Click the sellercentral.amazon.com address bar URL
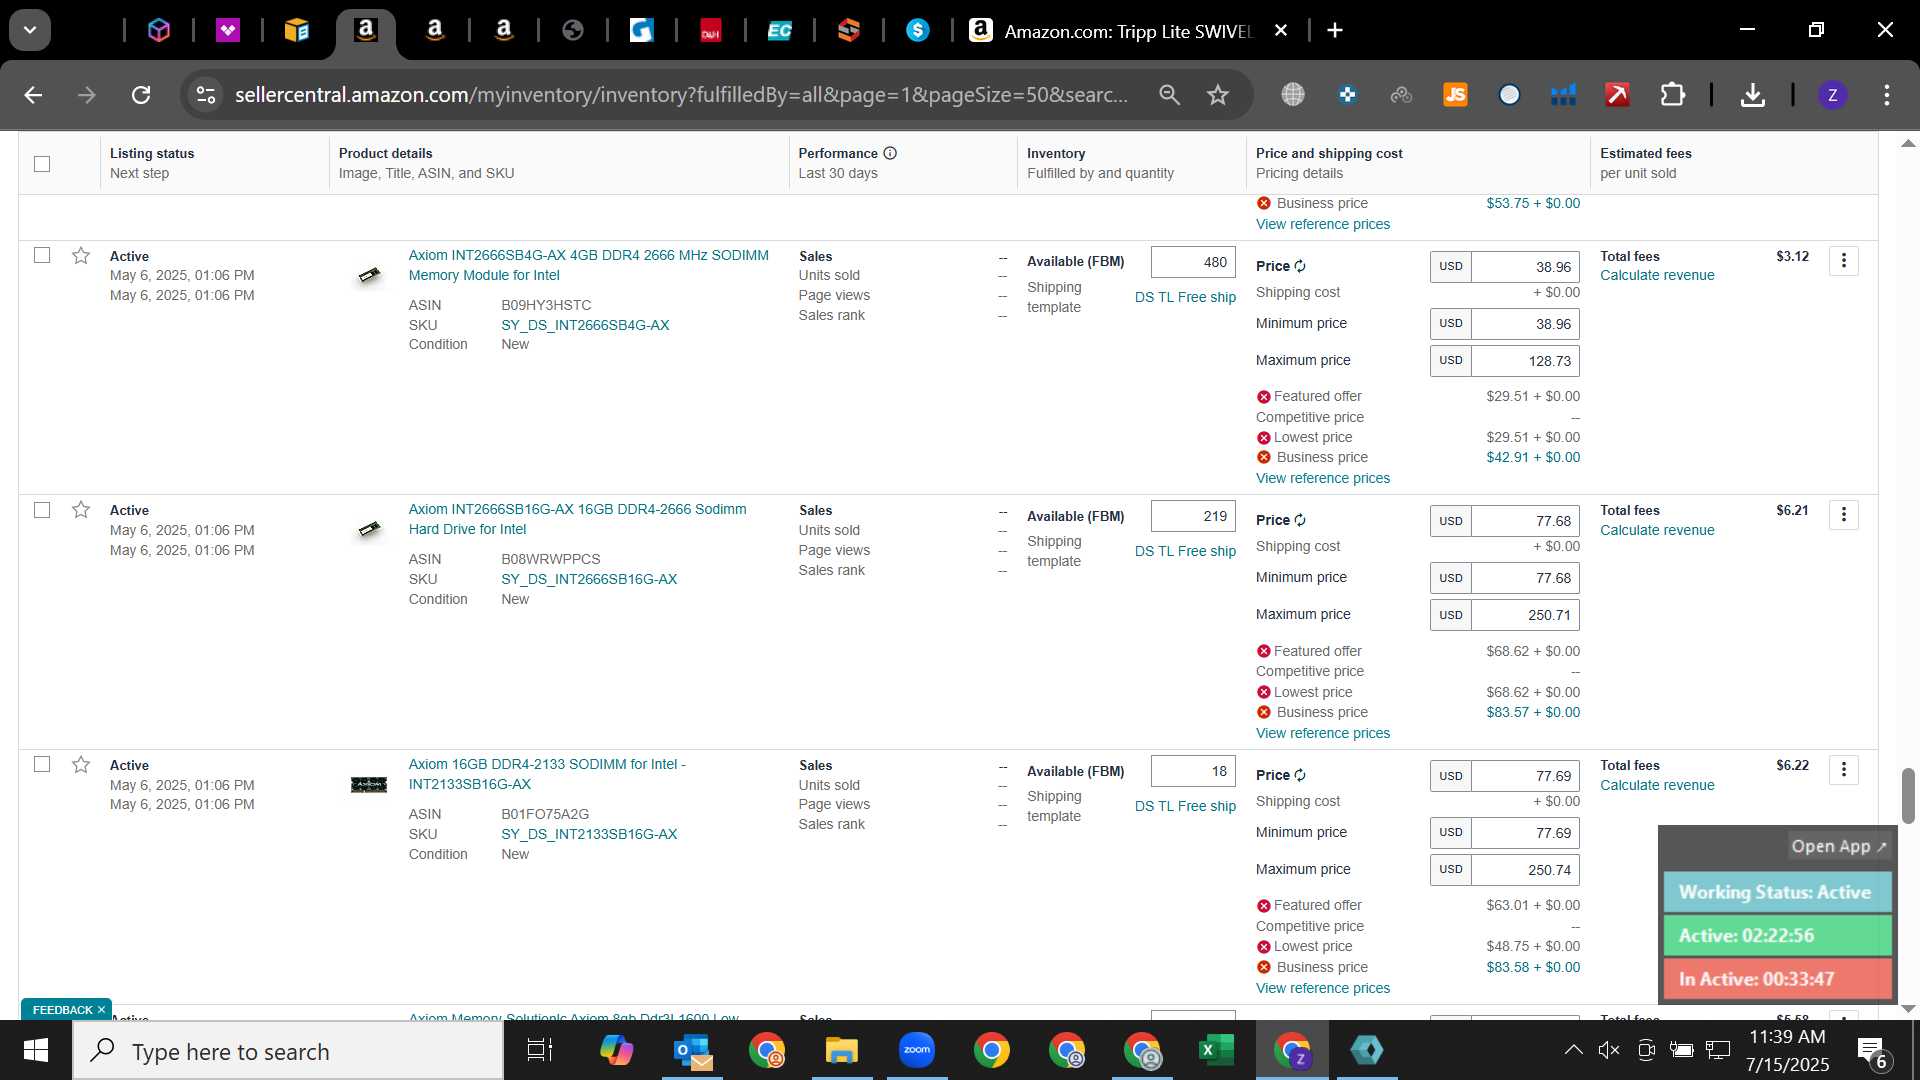 (x=681, y=95)
